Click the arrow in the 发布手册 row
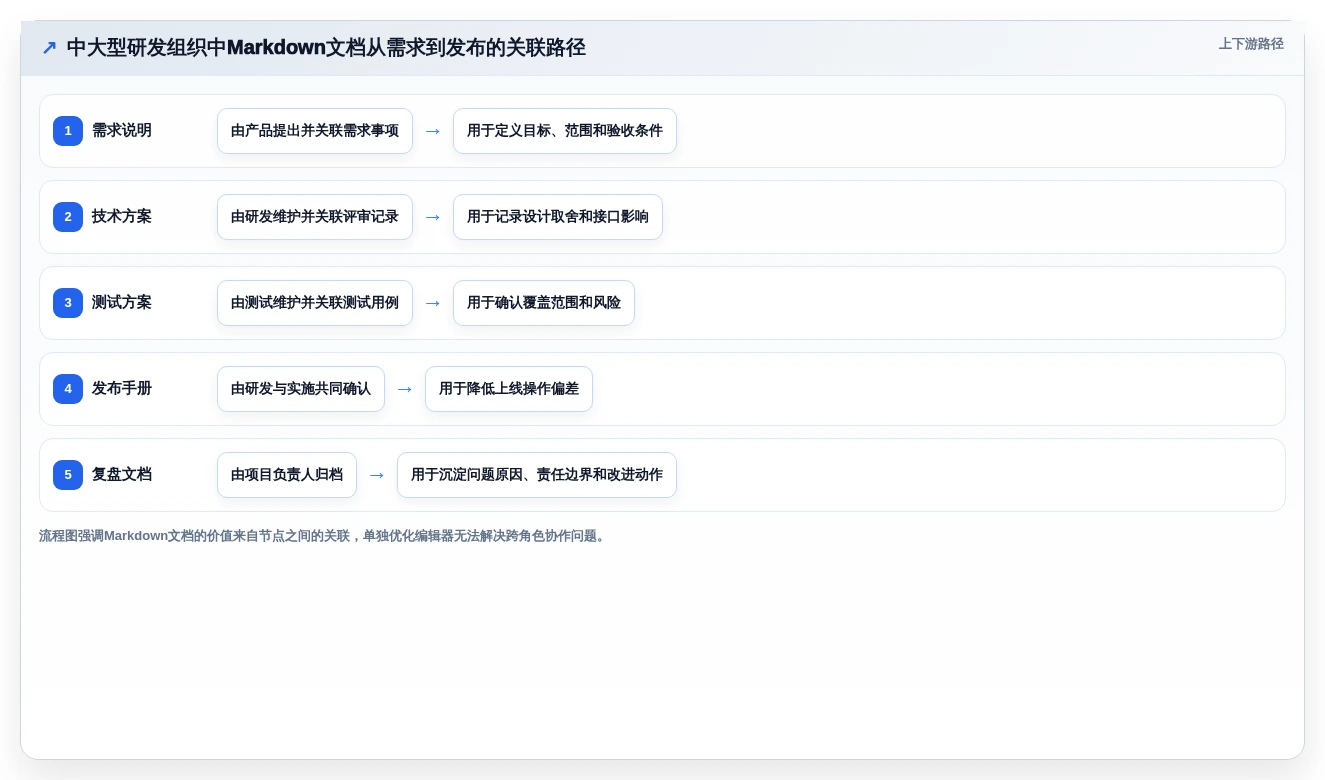 (x=405, y=389)
